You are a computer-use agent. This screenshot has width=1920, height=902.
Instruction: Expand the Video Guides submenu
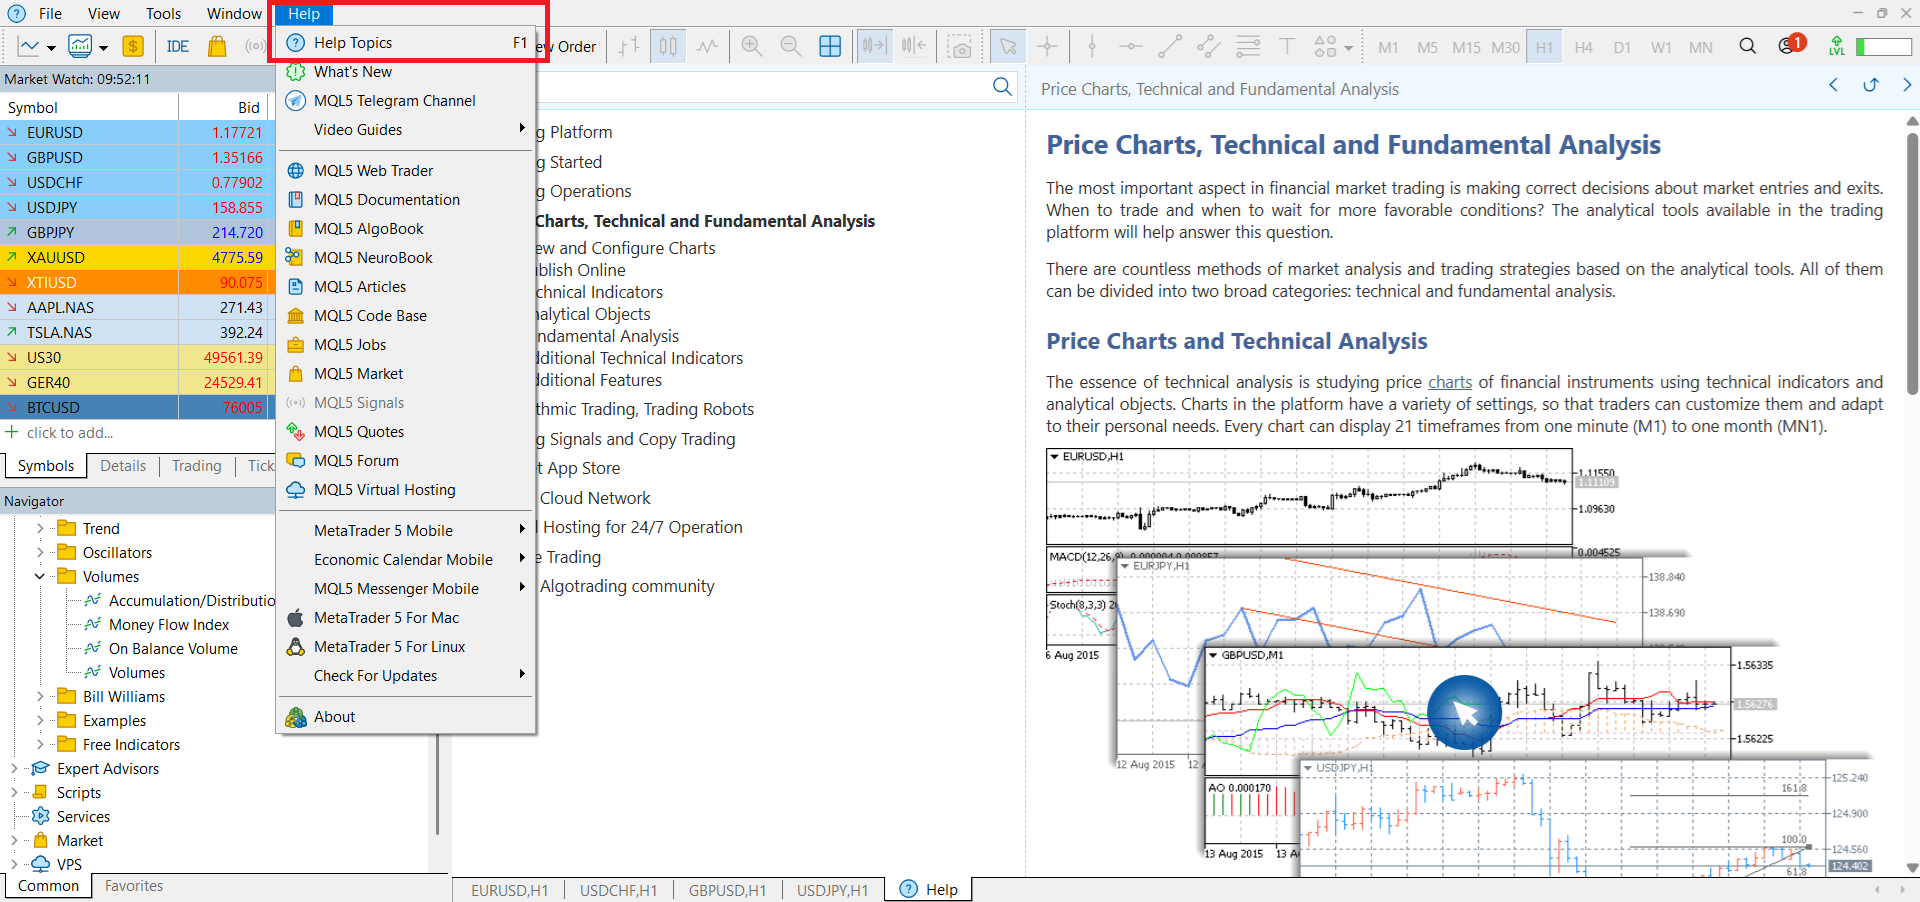click(x=404, y=130)
